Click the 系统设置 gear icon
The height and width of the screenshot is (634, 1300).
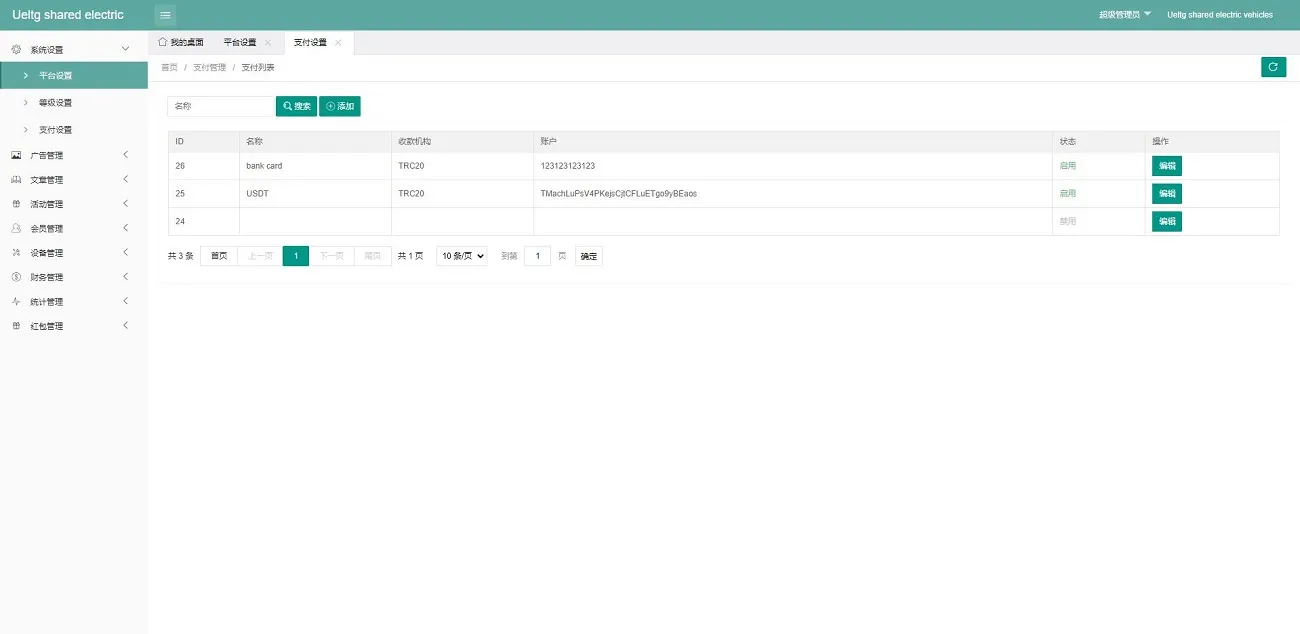(16, 48)
